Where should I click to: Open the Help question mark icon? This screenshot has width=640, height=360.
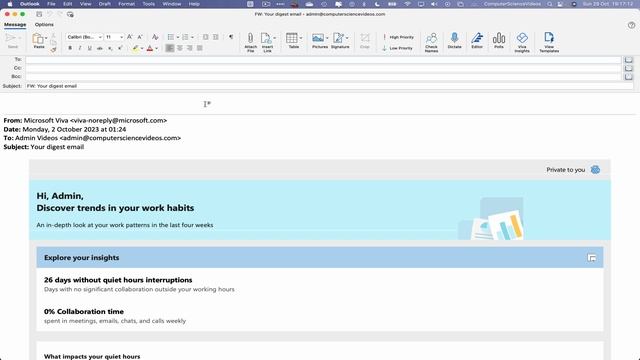coord(631,25)
